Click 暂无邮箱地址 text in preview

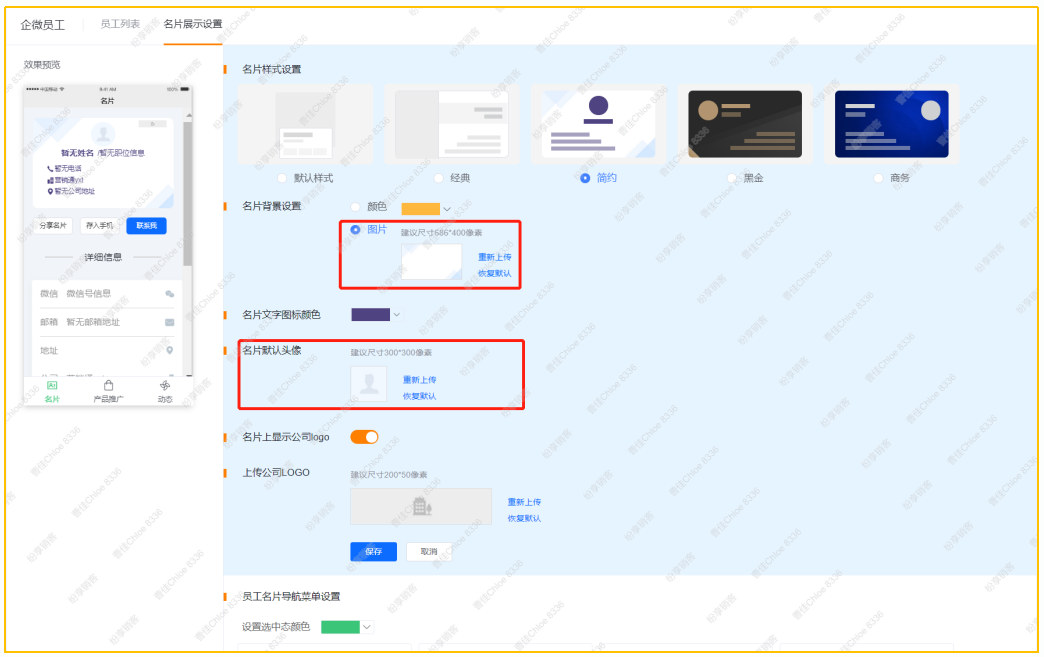click(x=93, y=322)
